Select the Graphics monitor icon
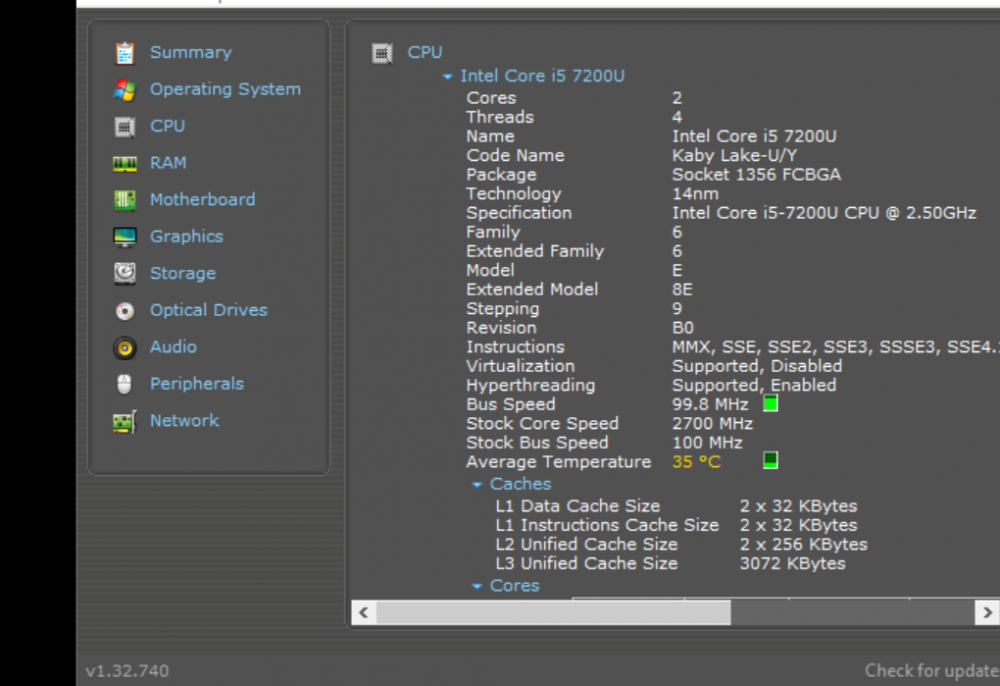Viewport: 1000px width, 686px height. [x=124, y=237]
